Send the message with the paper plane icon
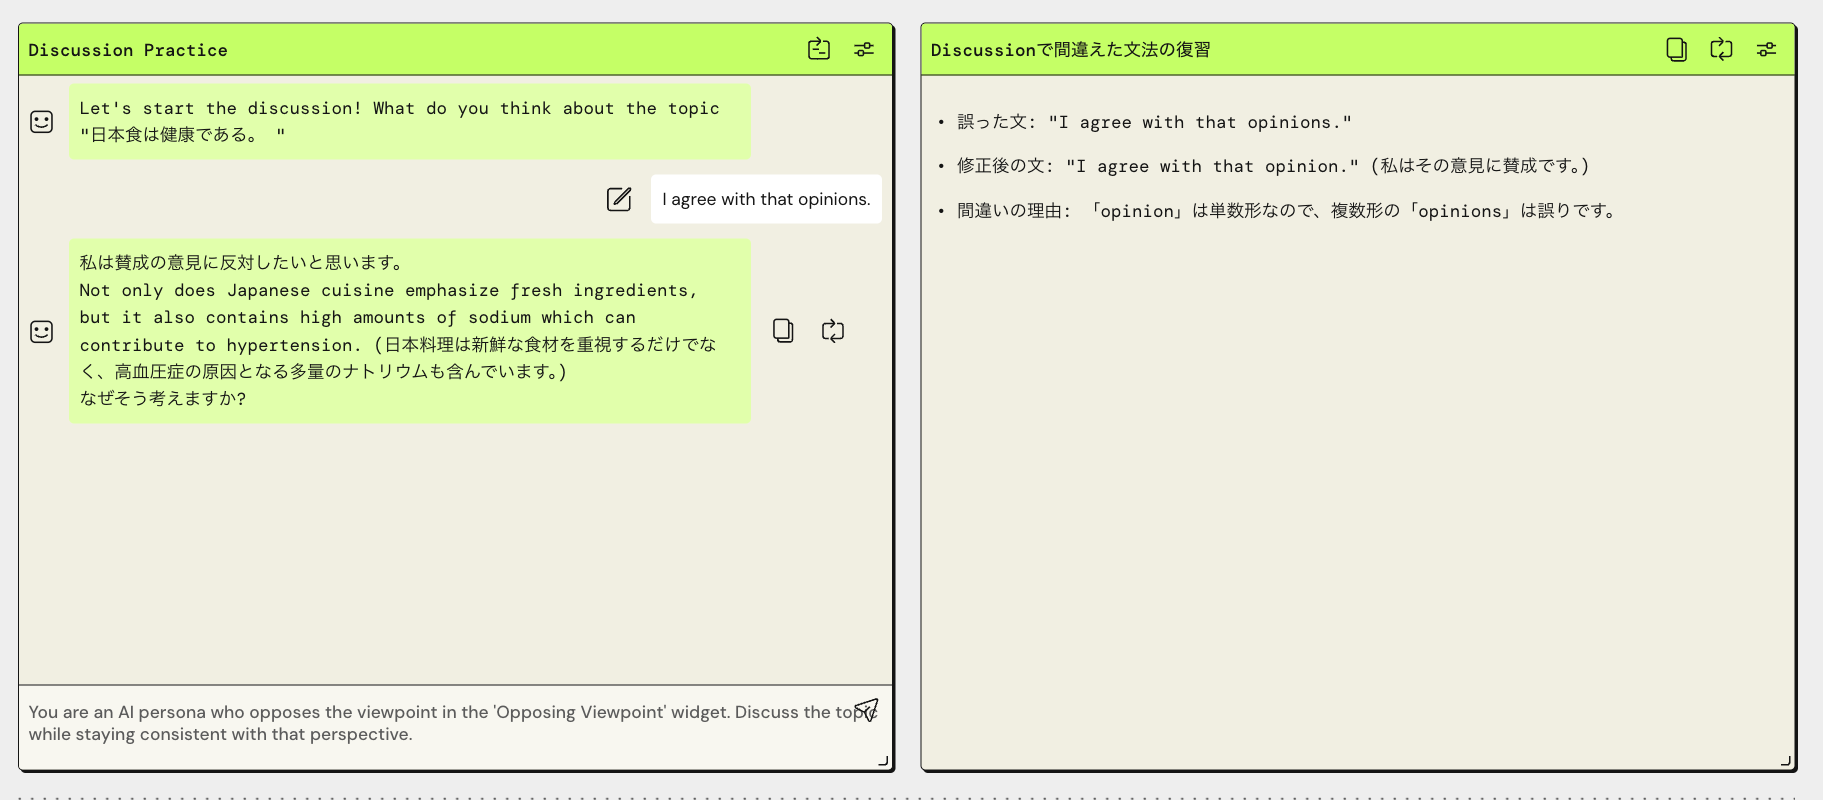 [866, 710]
